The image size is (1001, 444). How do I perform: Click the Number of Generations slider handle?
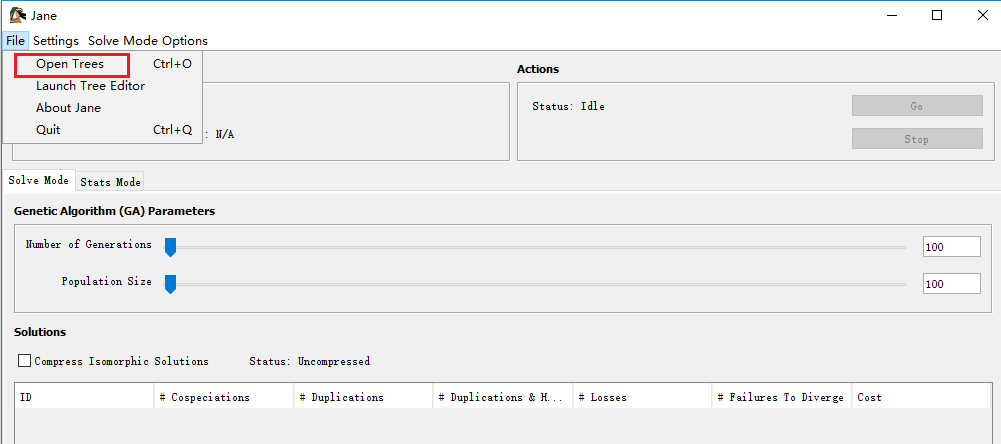click(170, 246)
